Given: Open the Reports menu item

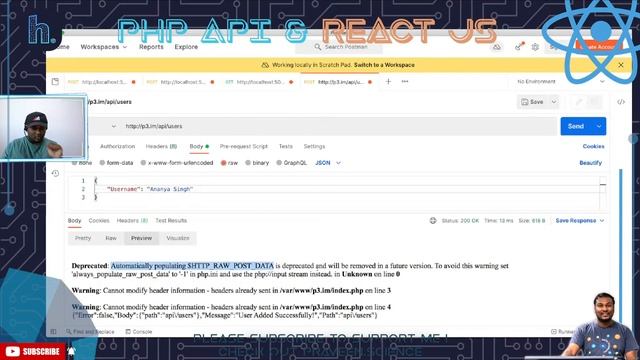Looking at the screenshot, I should 151,47.
